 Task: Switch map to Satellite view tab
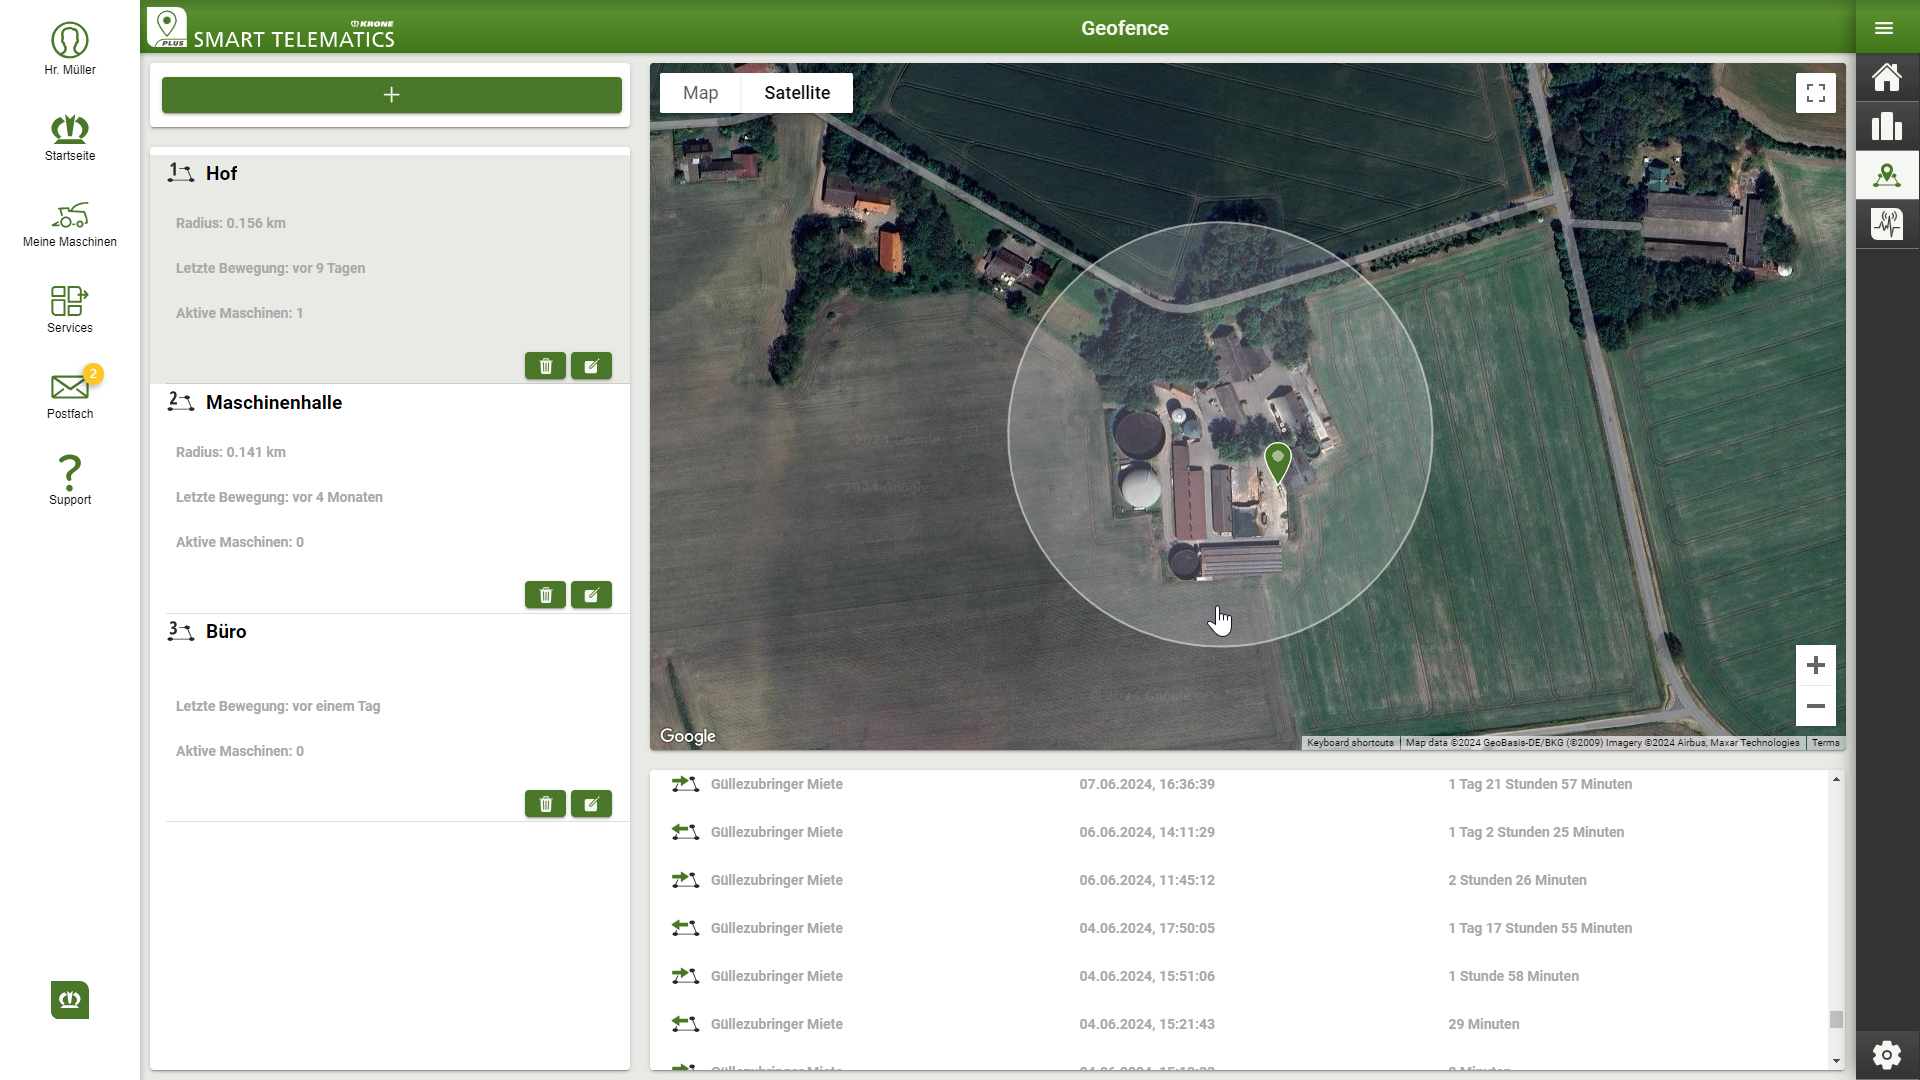tap(797, 93)
